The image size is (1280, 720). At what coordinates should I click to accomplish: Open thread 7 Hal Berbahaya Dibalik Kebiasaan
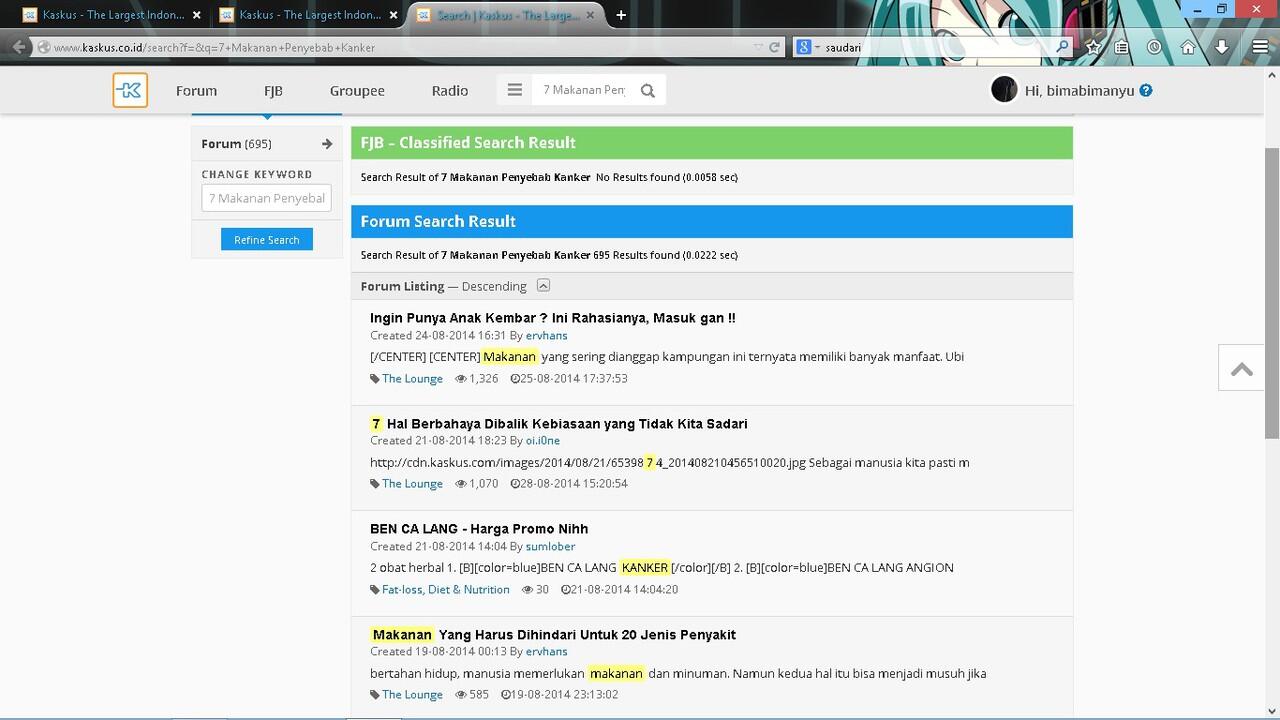559,424
